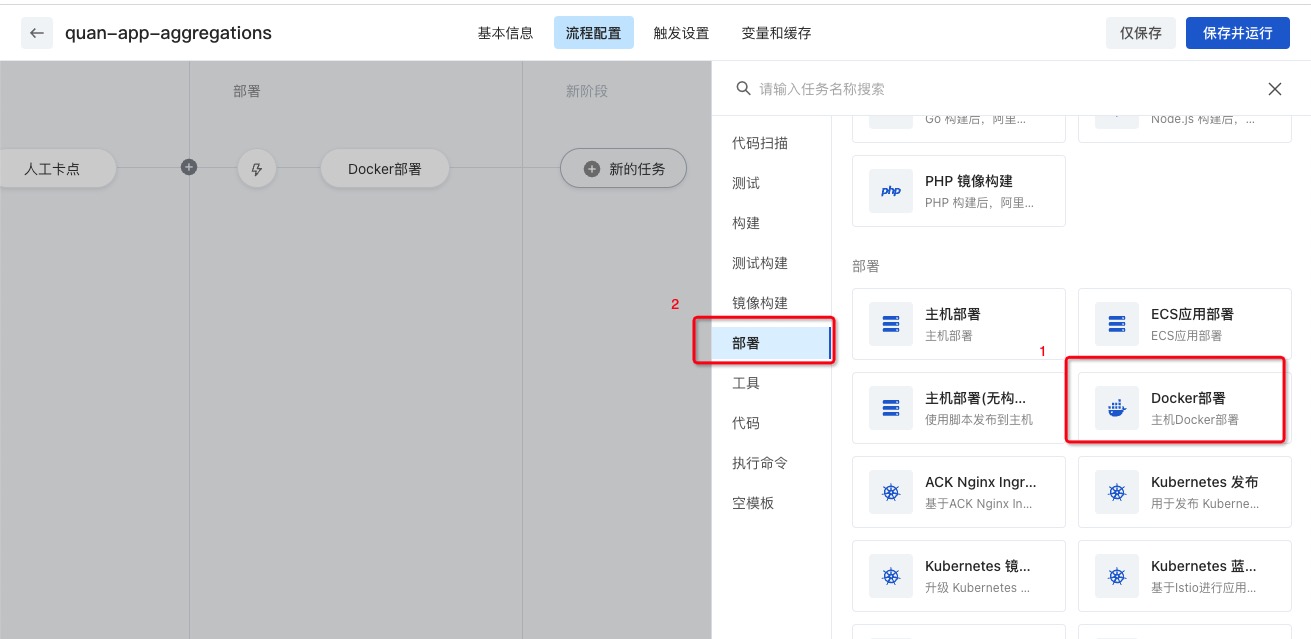The width and height of the screenshot is (1311, 639).
Task: Click the ACK Nginx Ingress helm icon
Action: tap(890, 492)
